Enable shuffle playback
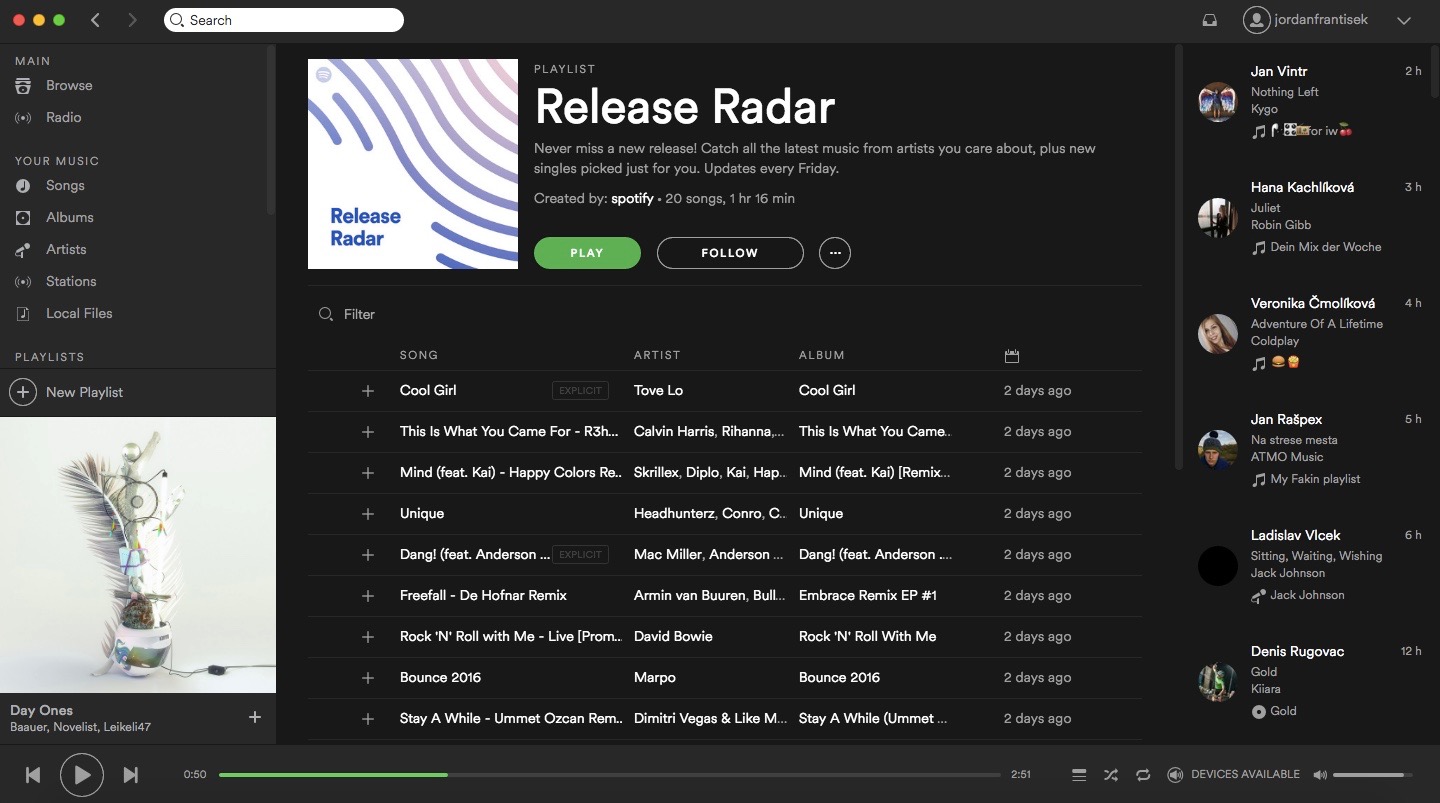Screen dimensions: 1440x803 1110,774
